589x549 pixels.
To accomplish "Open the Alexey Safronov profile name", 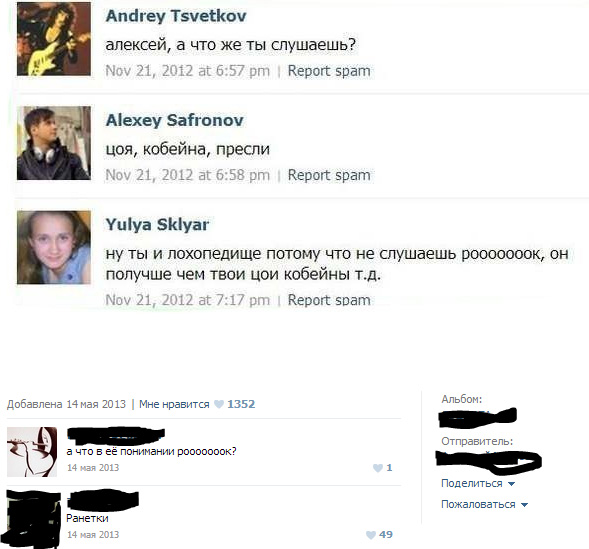I will (174, 121).
